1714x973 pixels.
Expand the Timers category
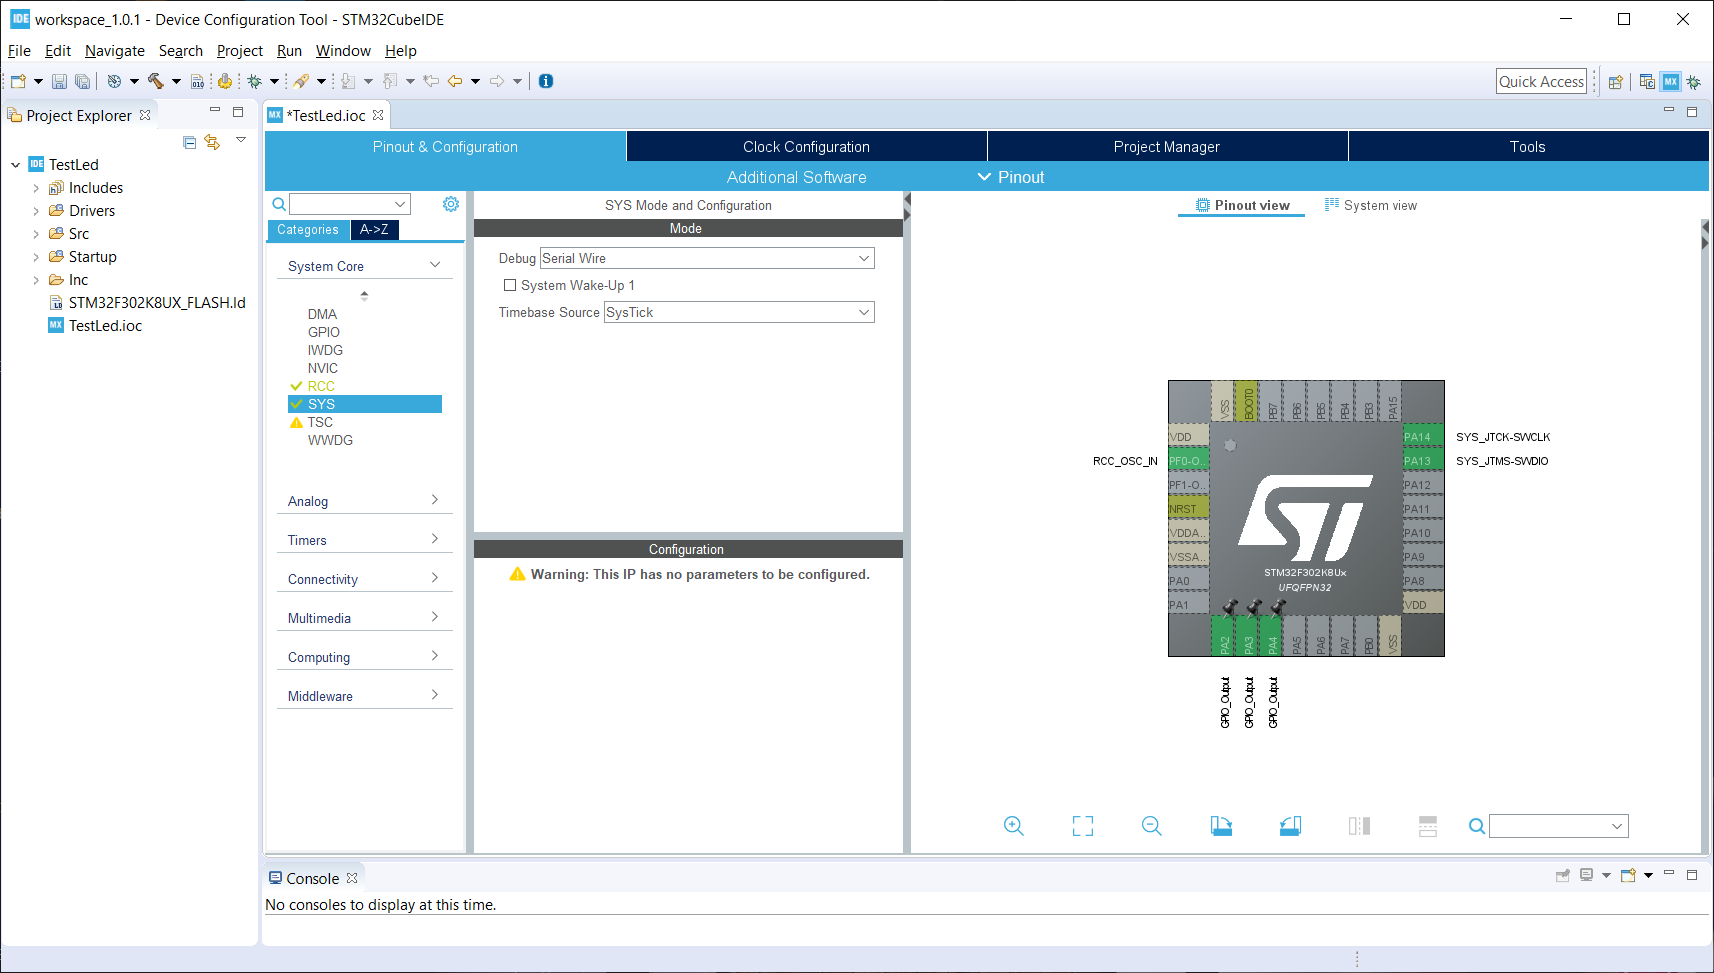364,540
